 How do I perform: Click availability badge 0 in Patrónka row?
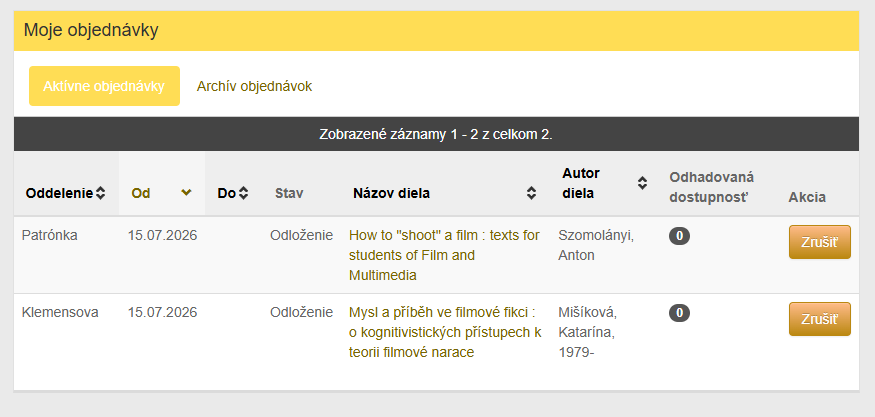click(x=679, y=236)
